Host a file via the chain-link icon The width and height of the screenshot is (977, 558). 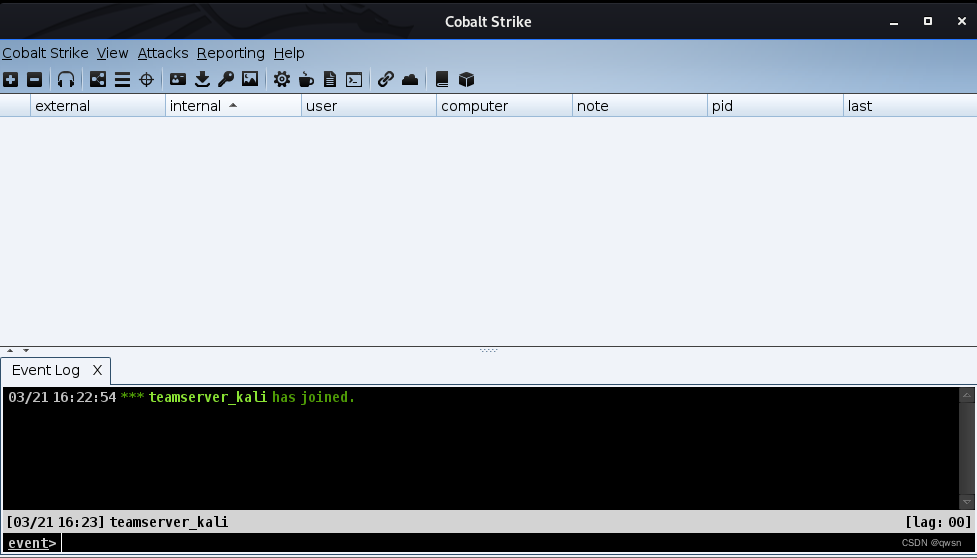click(x=386, y=79)
